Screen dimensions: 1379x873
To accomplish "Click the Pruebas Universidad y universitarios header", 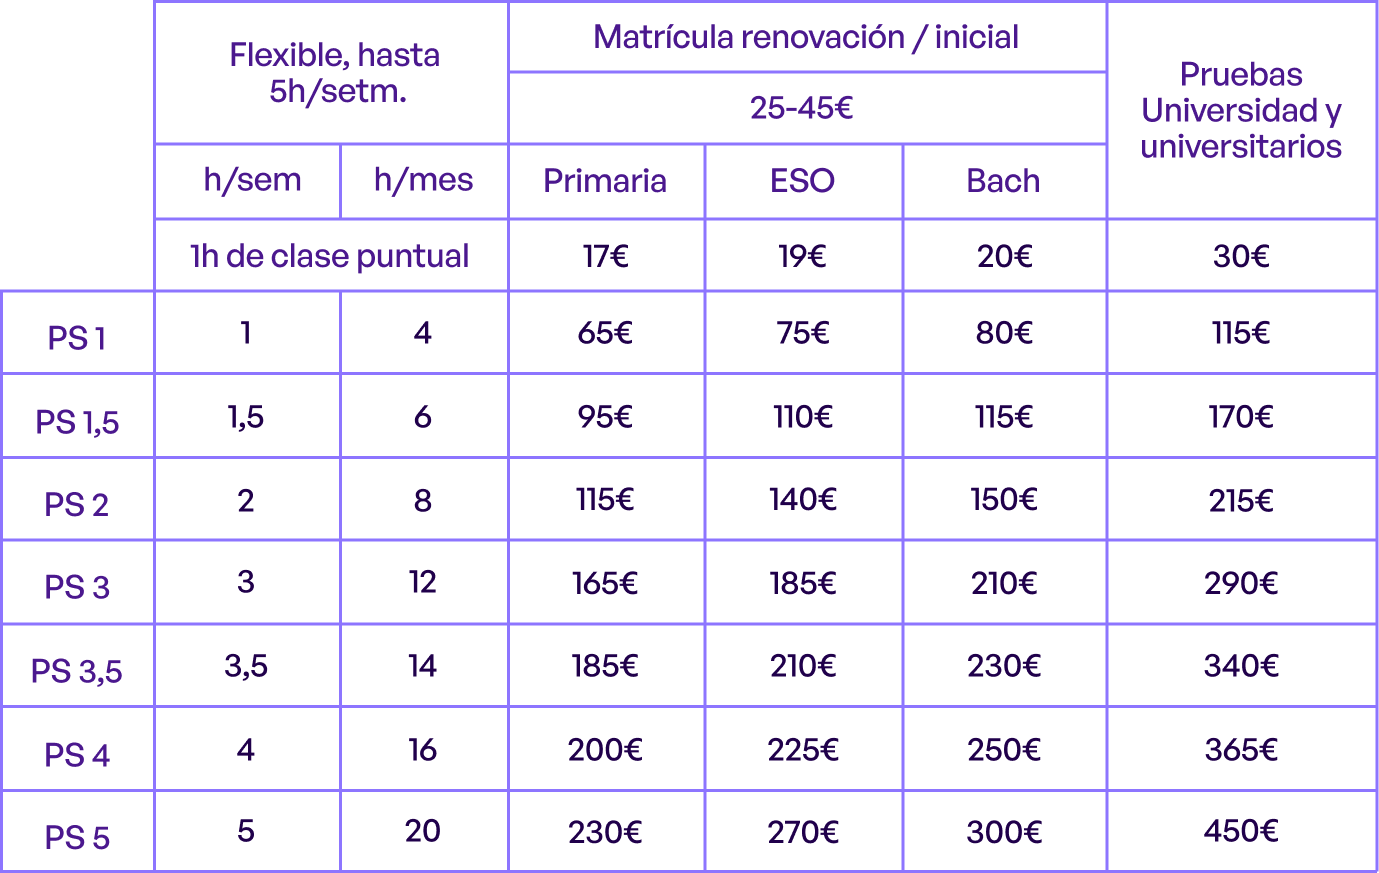I will [x=1241, y=110].
